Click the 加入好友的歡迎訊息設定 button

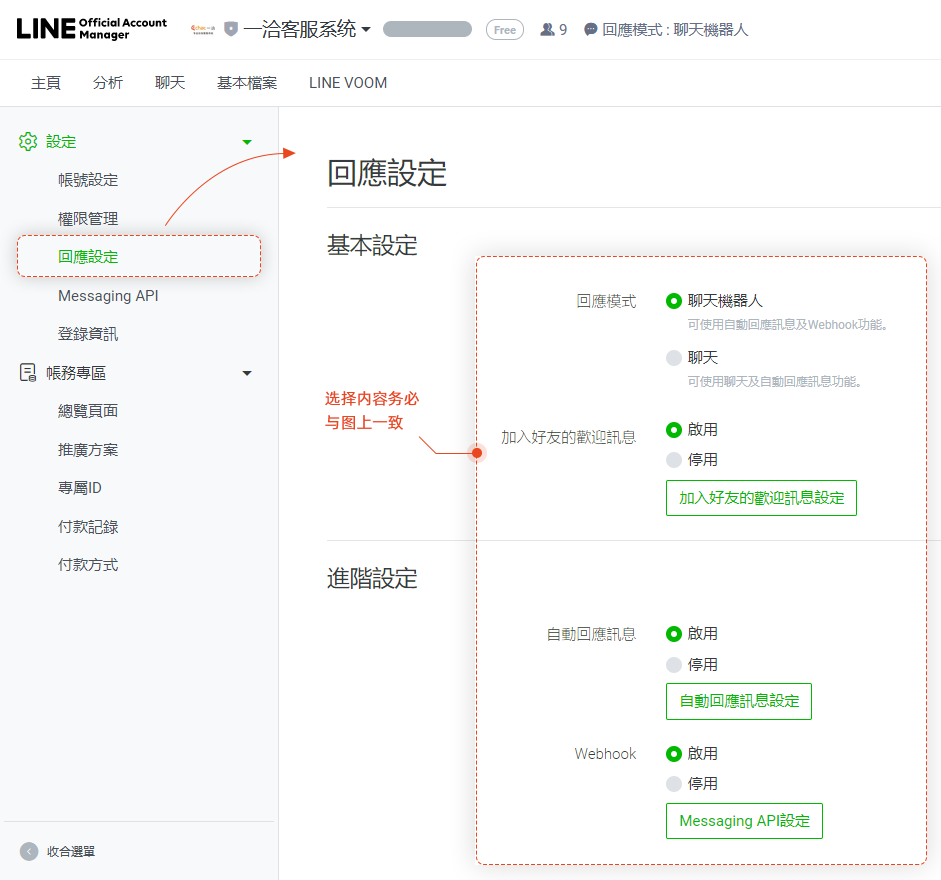click(x=762, y=498)
